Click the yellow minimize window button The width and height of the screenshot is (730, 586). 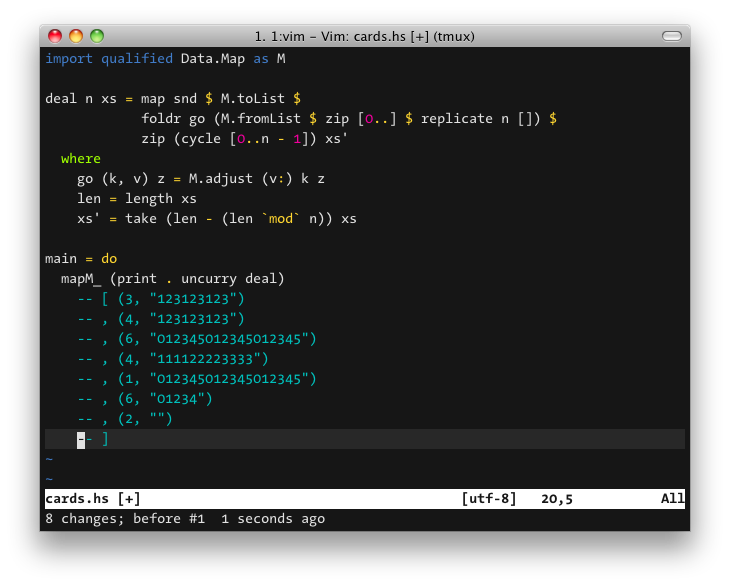click(x=76, y=36)
